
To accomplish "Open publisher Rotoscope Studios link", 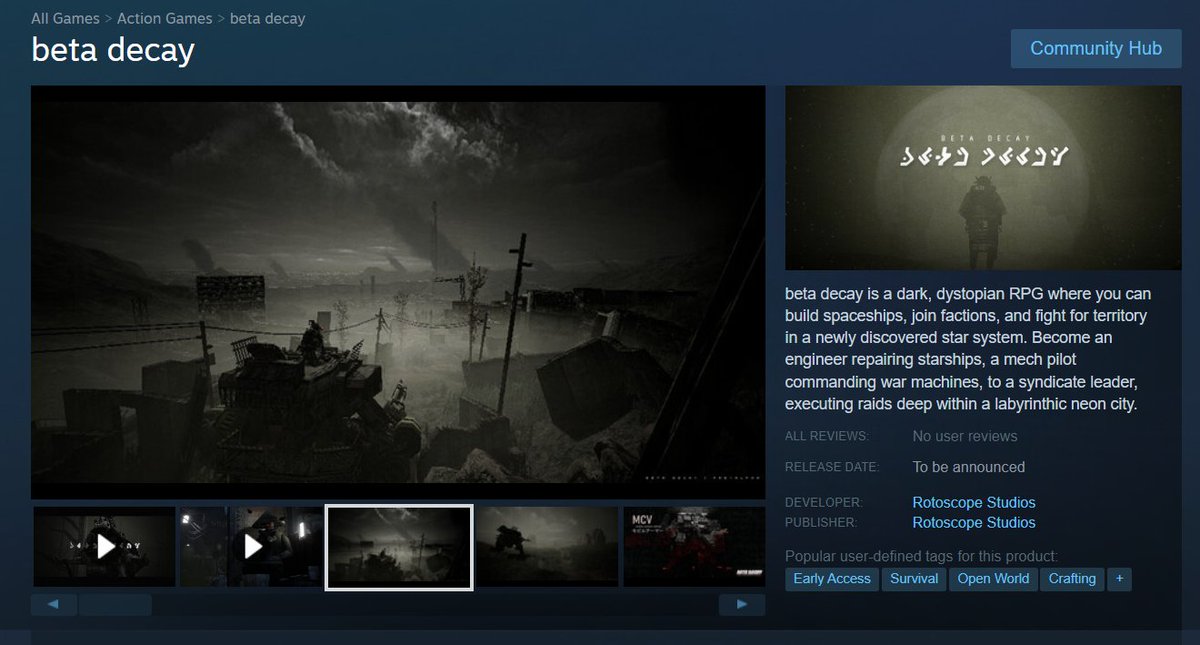I will click(974, 522).
